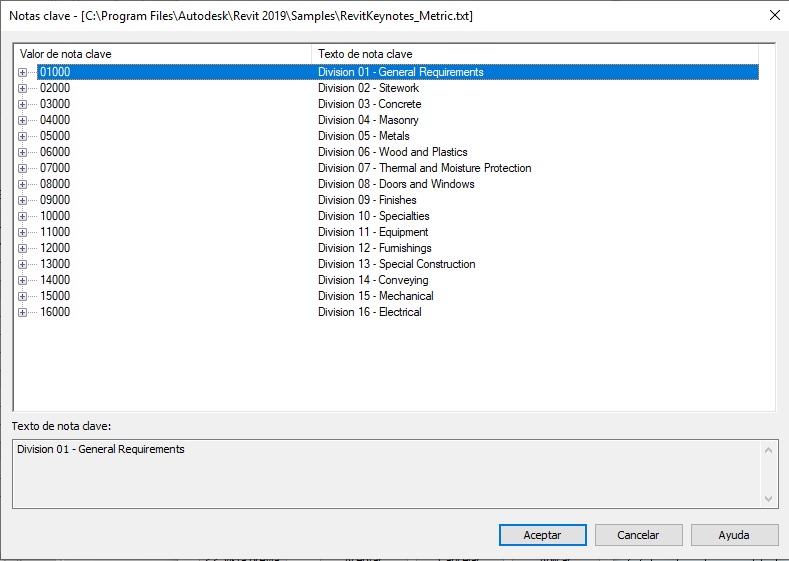
Task: Select Division 13 - Special Construction entry
Action: 396,264
